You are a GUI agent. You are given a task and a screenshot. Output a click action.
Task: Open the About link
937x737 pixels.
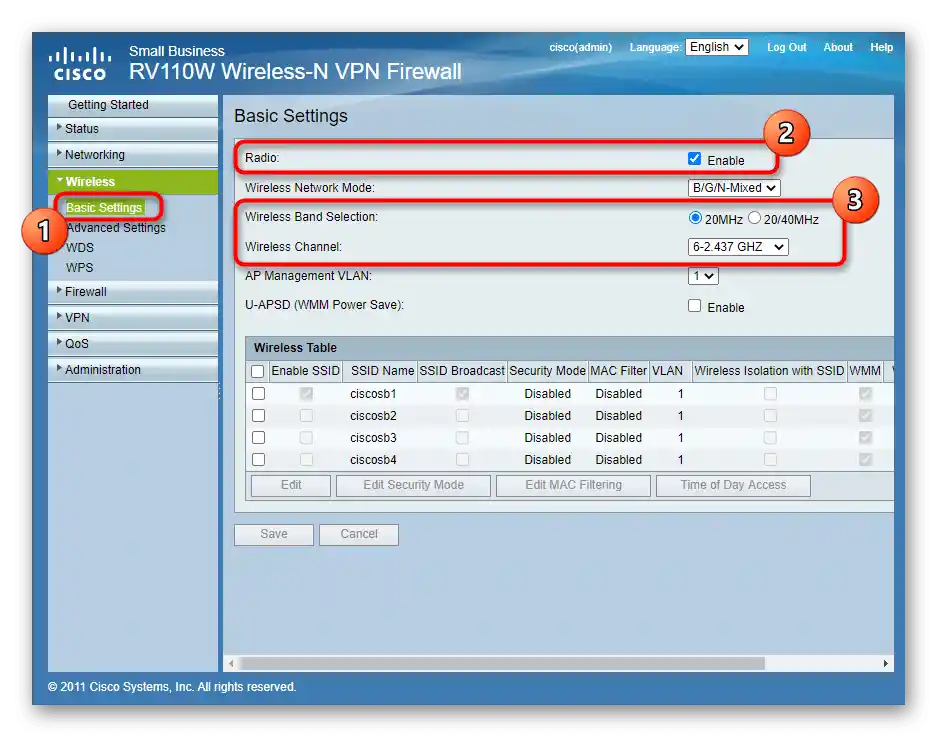tap(838, 47)
